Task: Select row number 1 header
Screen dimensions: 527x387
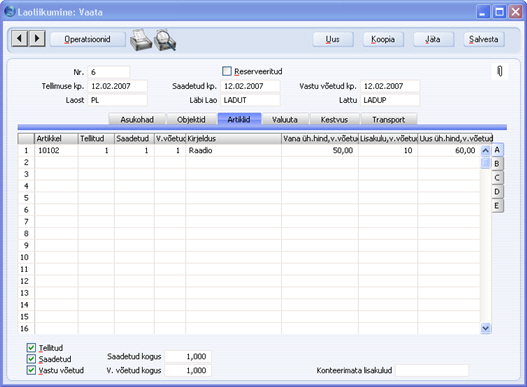Action: [x=26, y=150]
